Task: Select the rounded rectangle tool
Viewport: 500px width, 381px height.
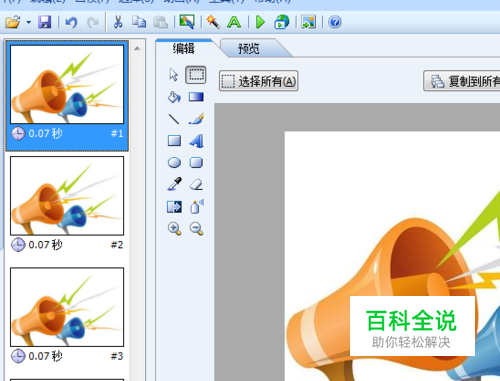Action: (196, 163)
